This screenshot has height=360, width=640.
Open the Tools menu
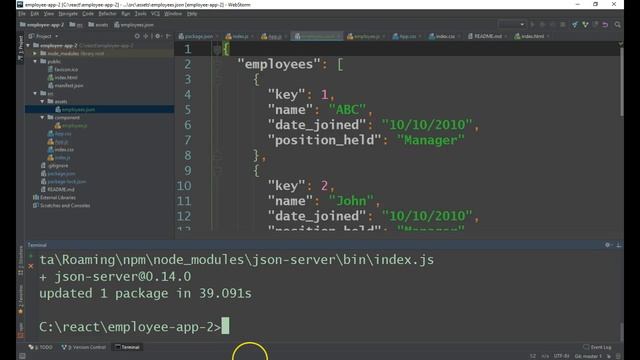[140, 14]
